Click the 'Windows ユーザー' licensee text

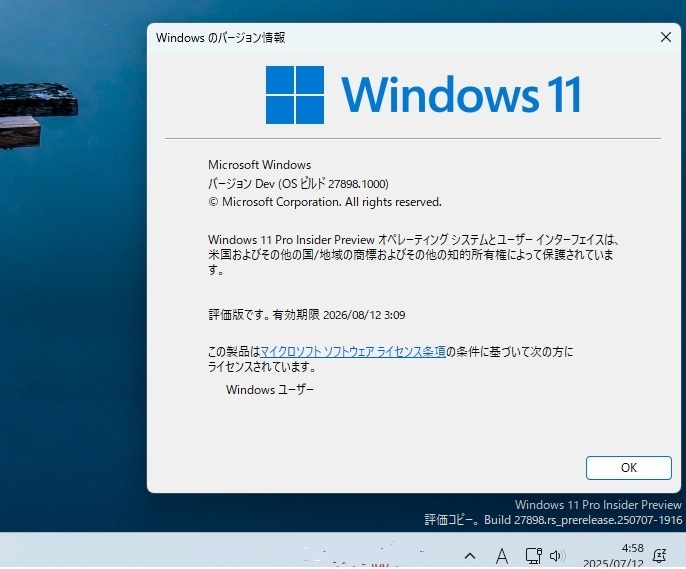270,389
